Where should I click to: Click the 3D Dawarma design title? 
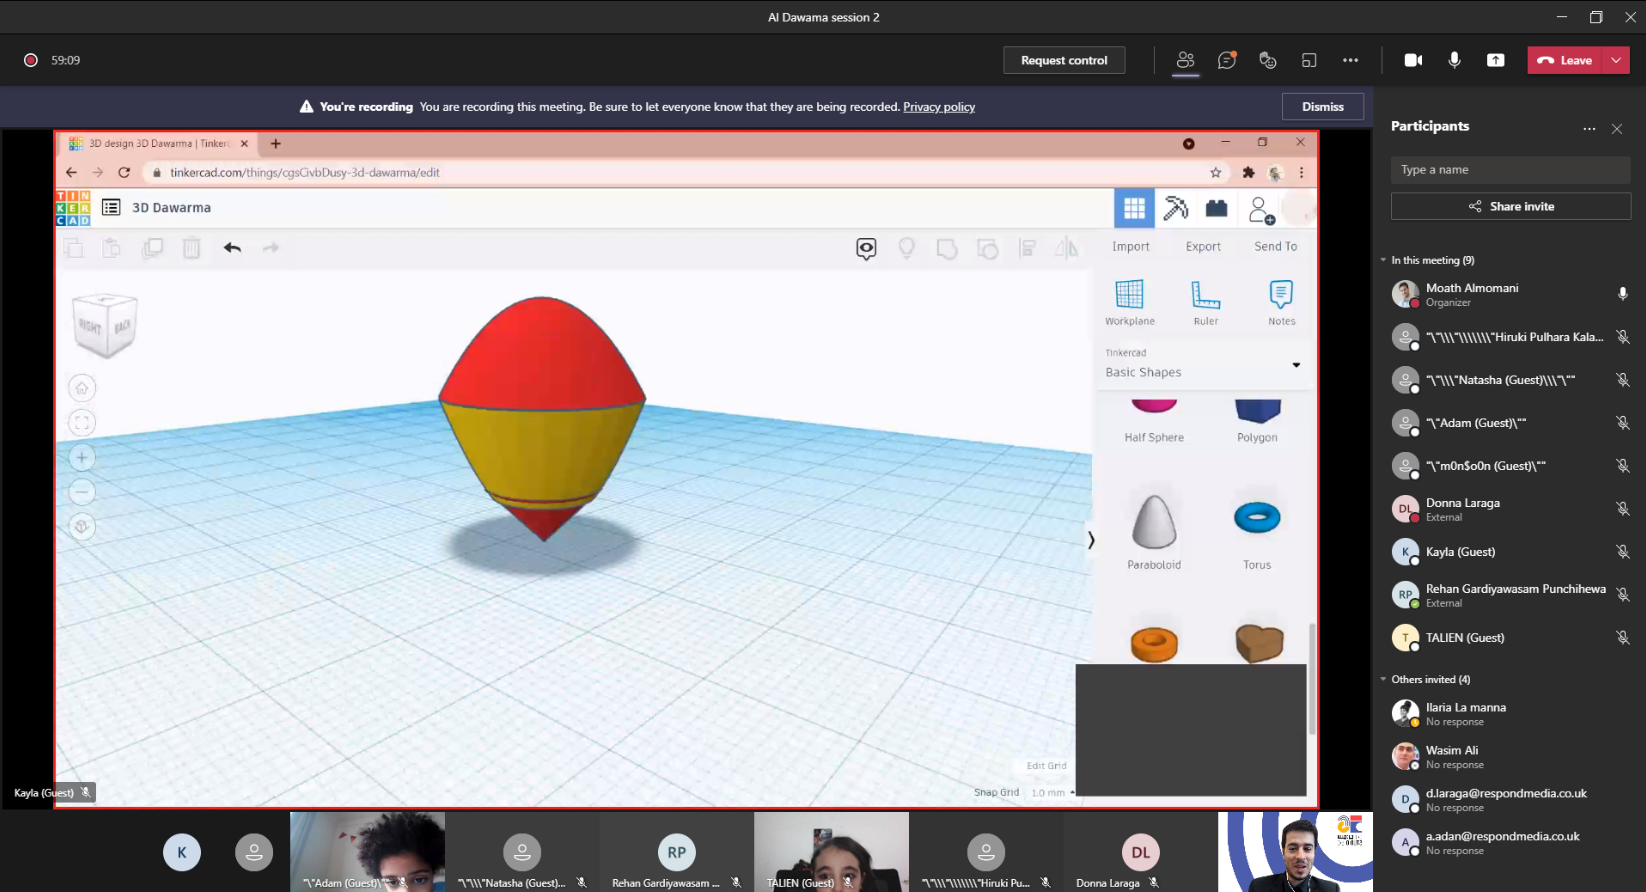[x=172, y=208]
